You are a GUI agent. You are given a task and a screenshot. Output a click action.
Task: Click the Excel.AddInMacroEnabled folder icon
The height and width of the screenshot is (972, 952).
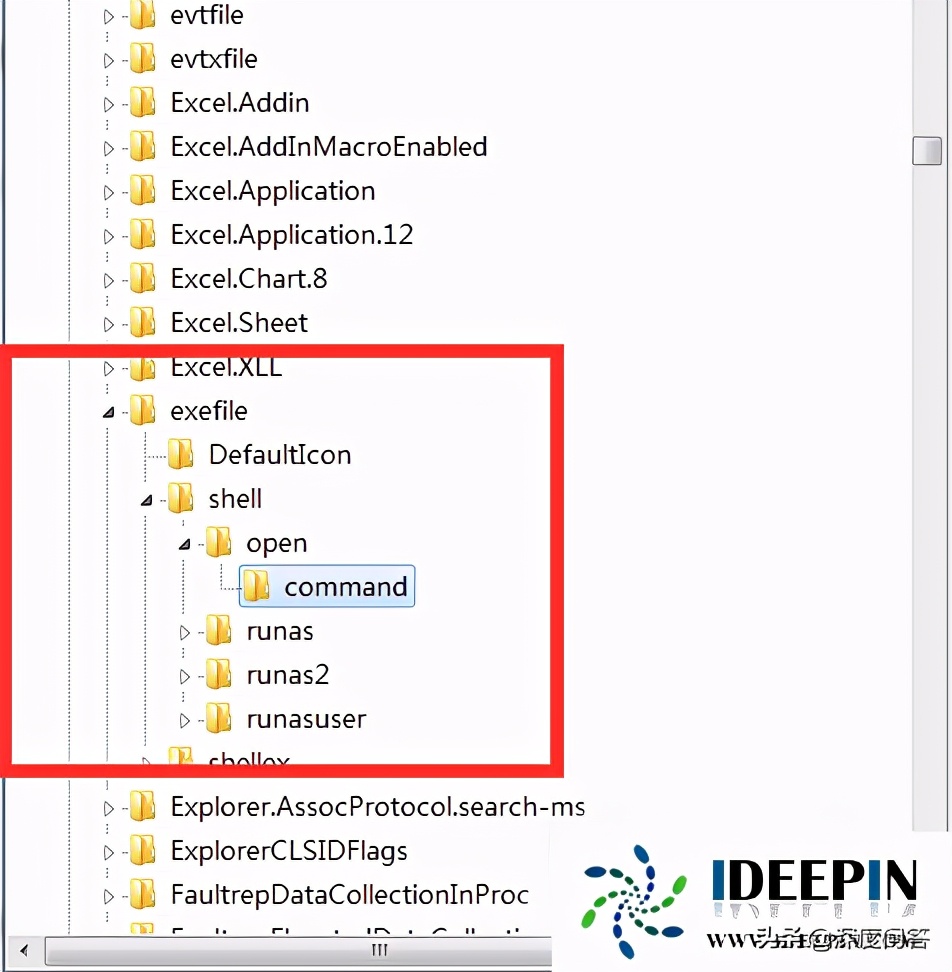tap(143, 147)
